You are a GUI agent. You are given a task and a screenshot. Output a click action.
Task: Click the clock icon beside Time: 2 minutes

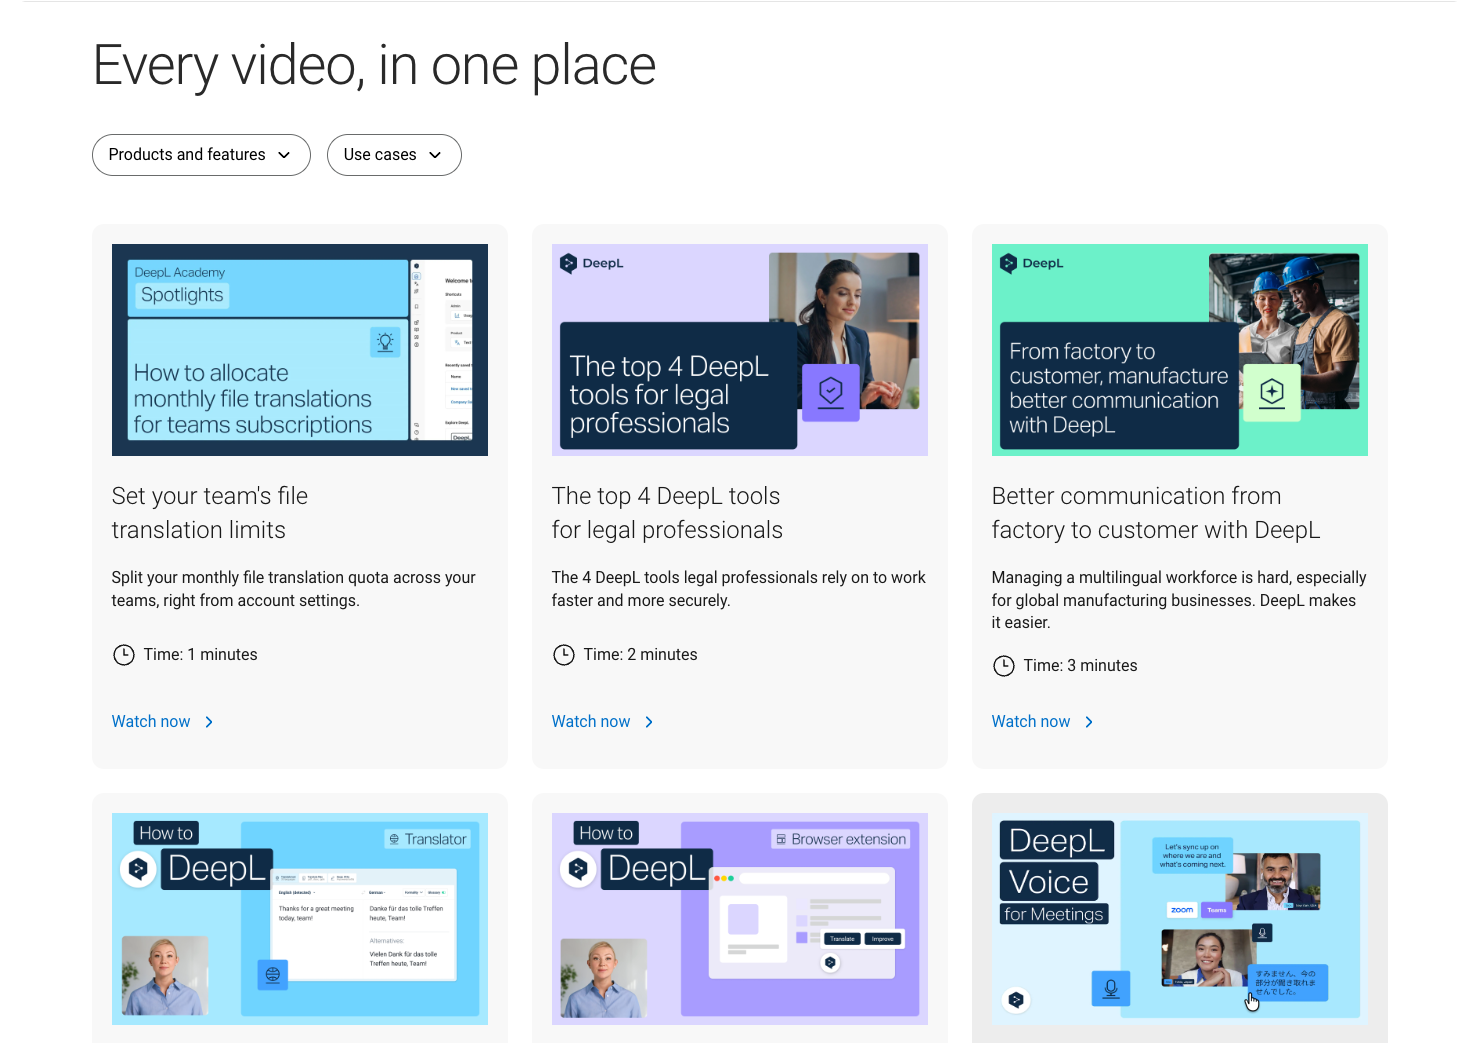tap(564, 655)
